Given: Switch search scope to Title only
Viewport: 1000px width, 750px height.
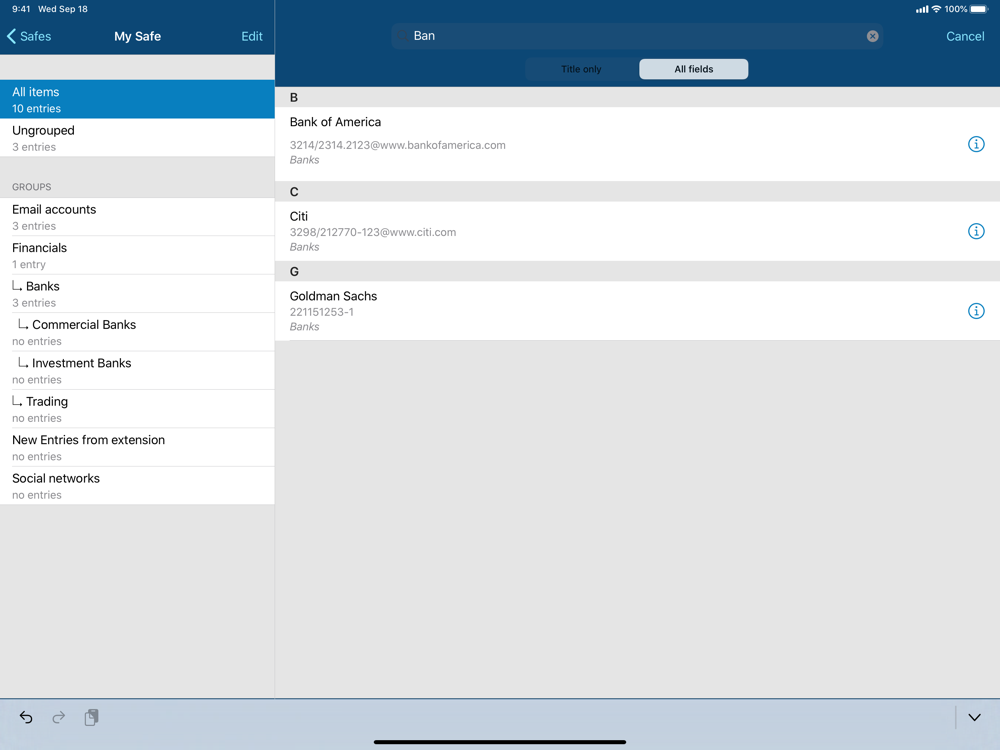Looking at the screenshot, I should pos(581,69).
